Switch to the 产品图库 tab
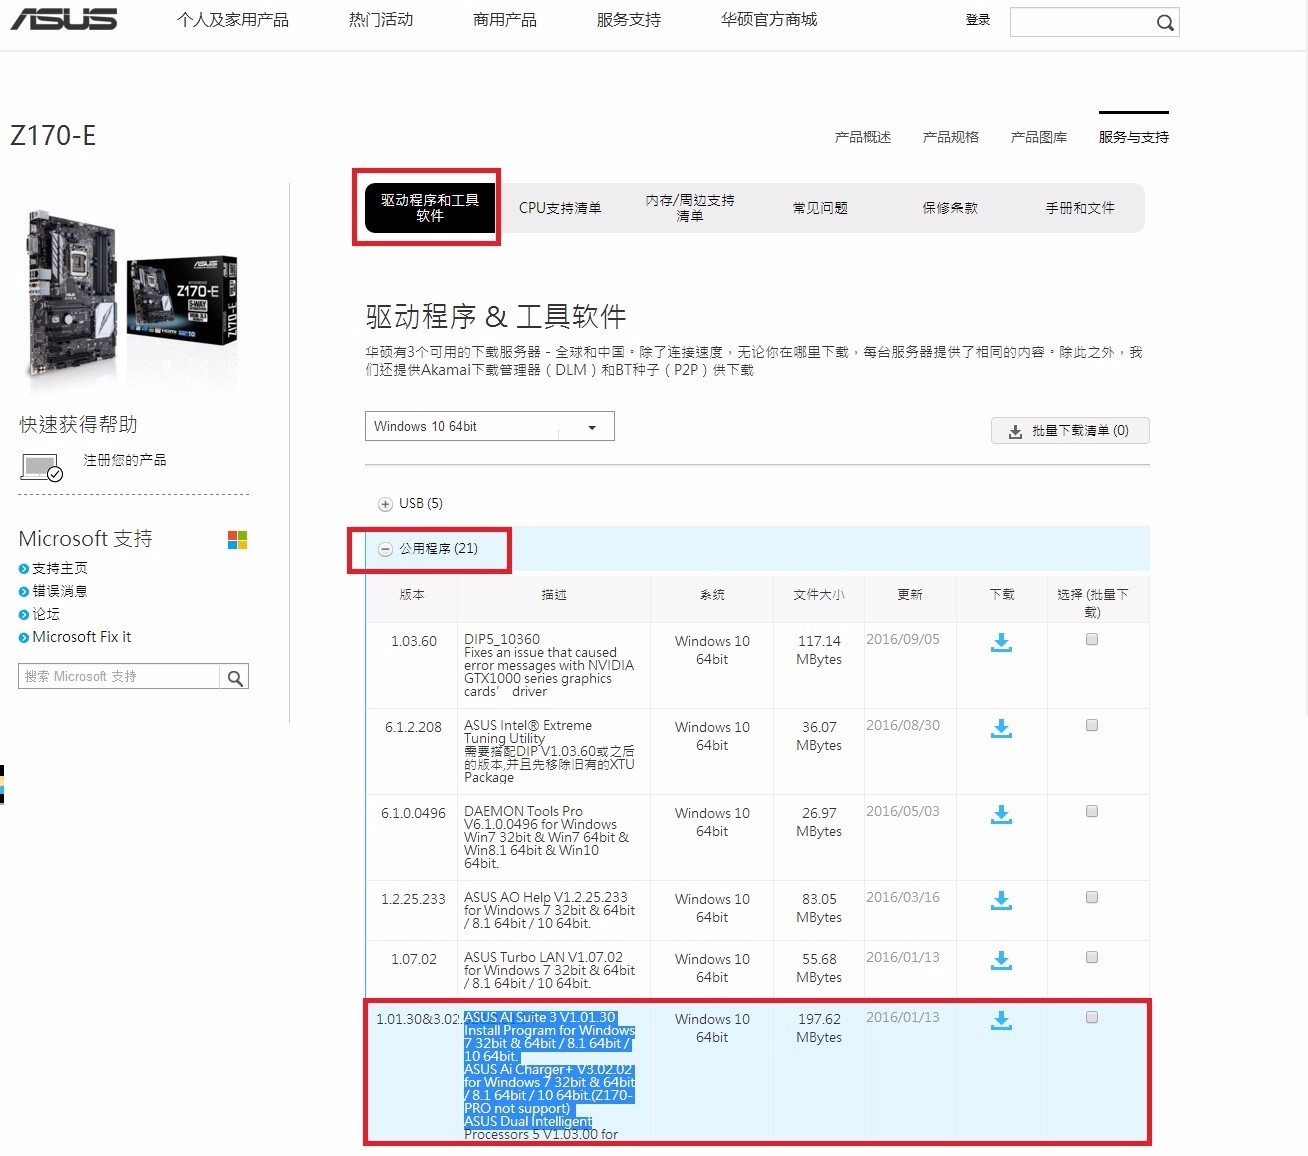Viewport: 1308px width, 1156px height. 1039,137
